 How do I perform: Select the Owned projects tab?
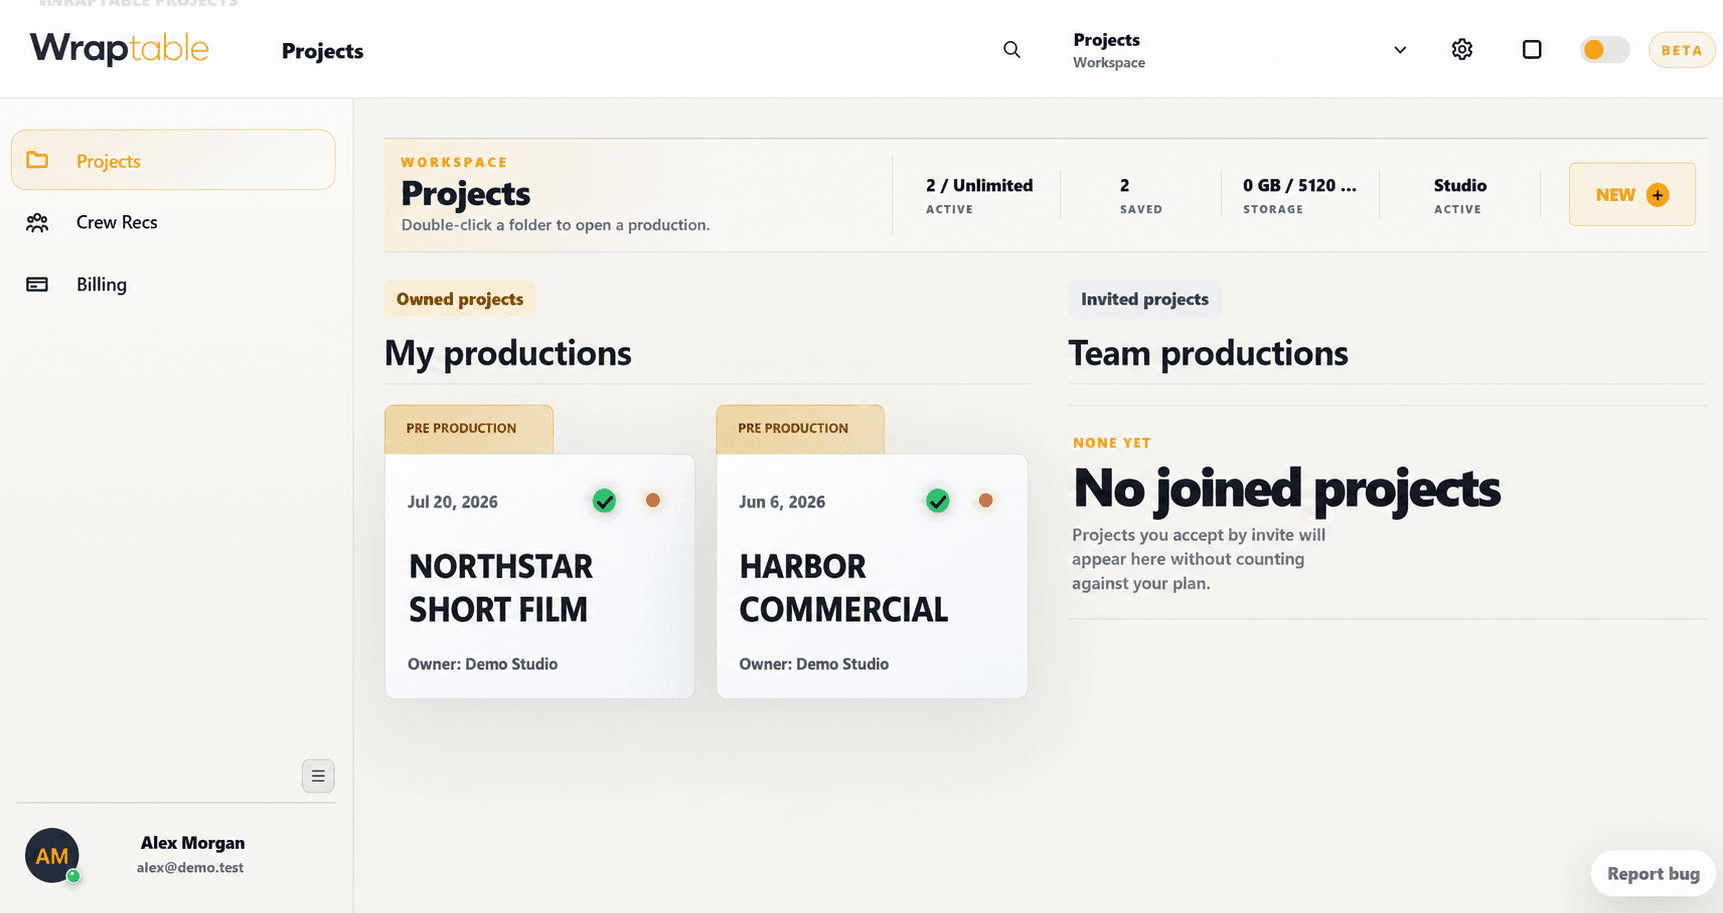460,299
